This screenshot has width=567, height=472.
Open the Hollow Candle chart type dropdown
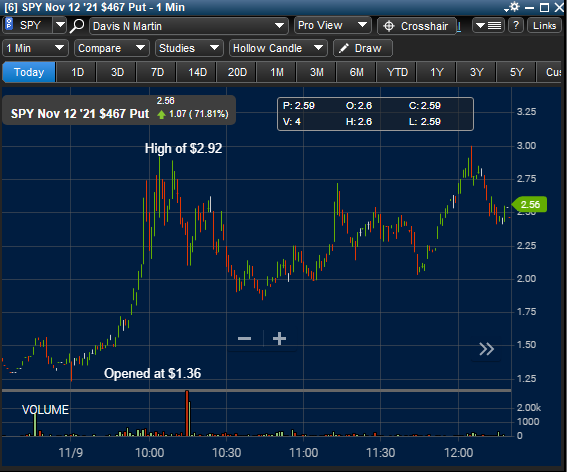[x=278, y=48]
